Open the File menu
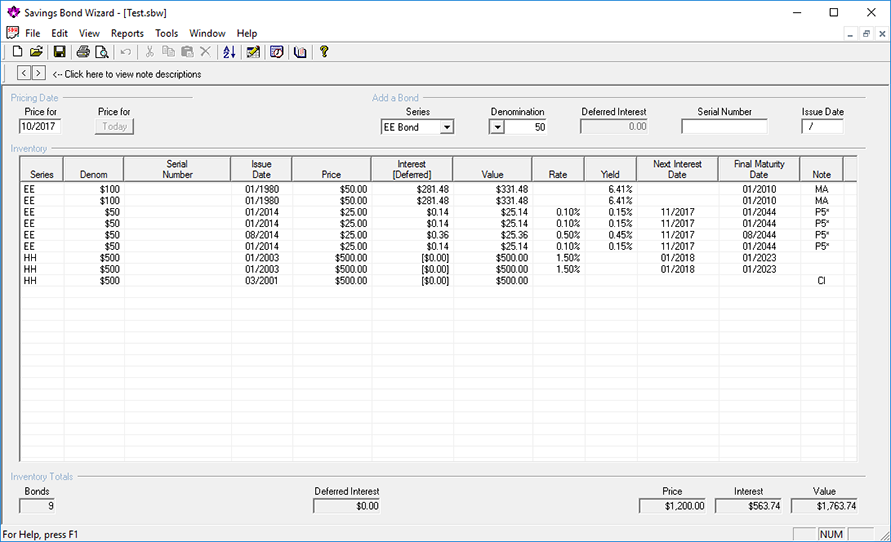891x542 pixels. click(32, 33)
